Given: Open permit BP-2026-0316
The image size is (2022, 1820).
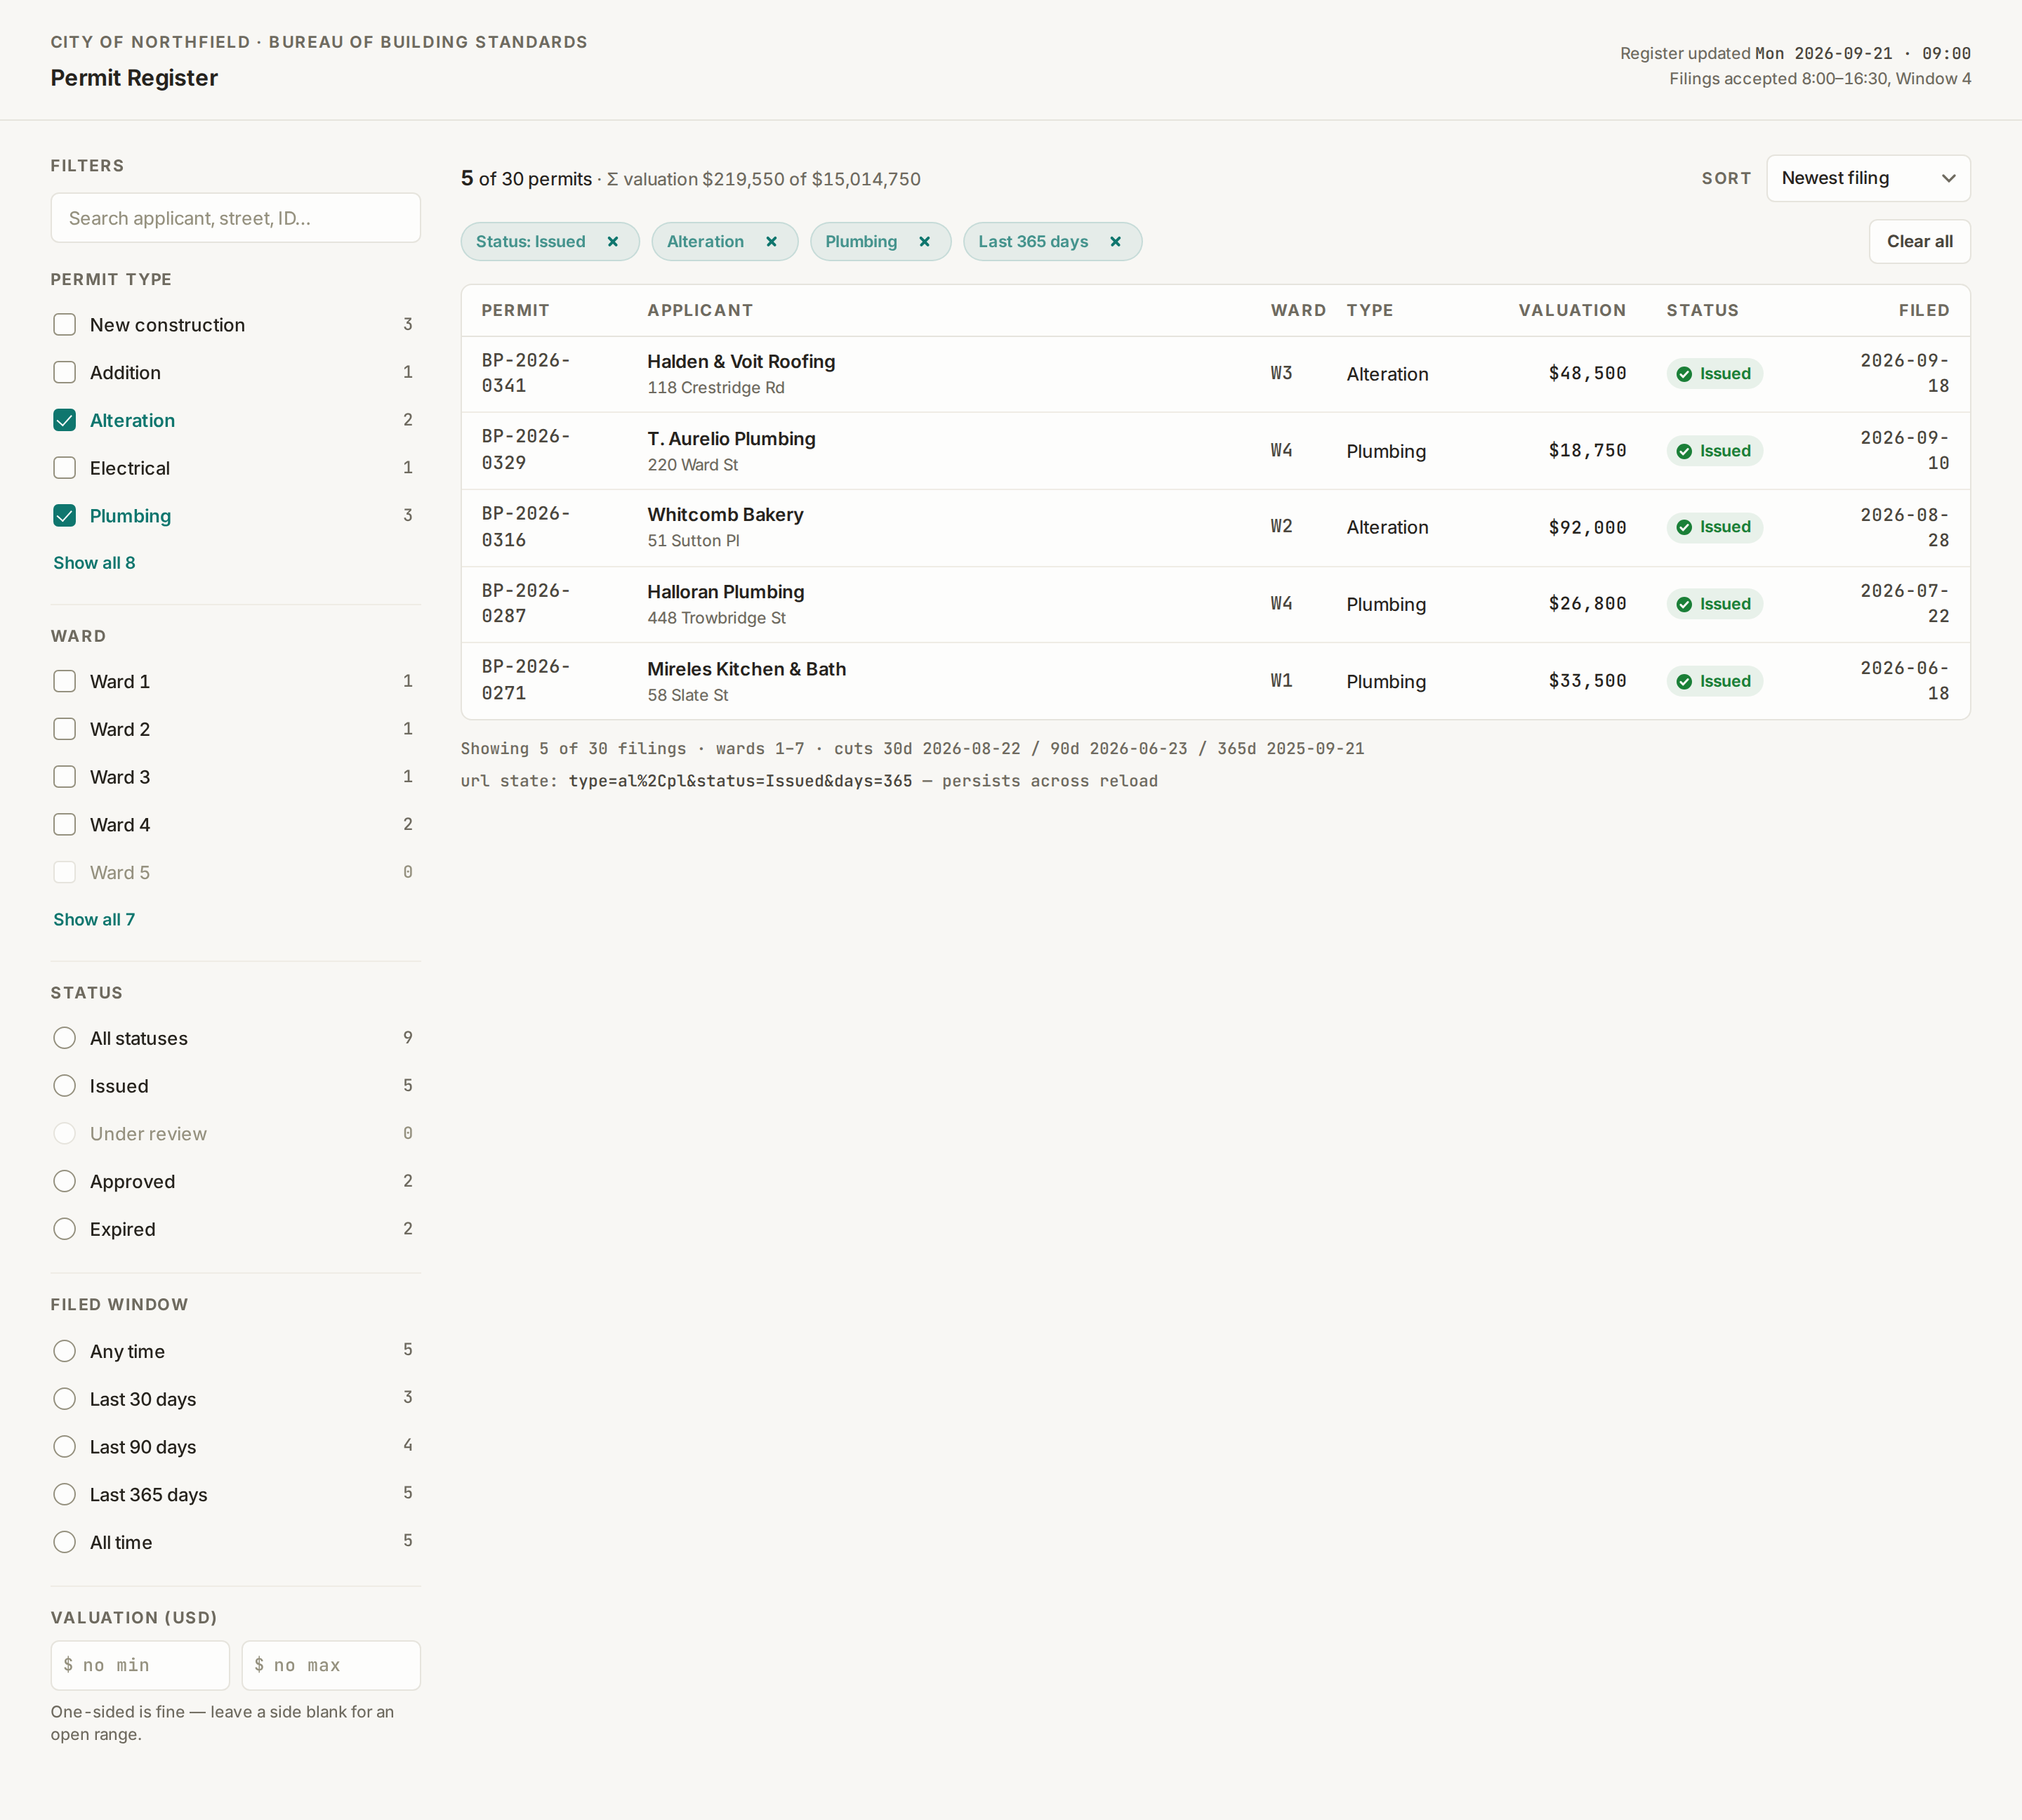Looking at the screenshot, I should point(526,527).
